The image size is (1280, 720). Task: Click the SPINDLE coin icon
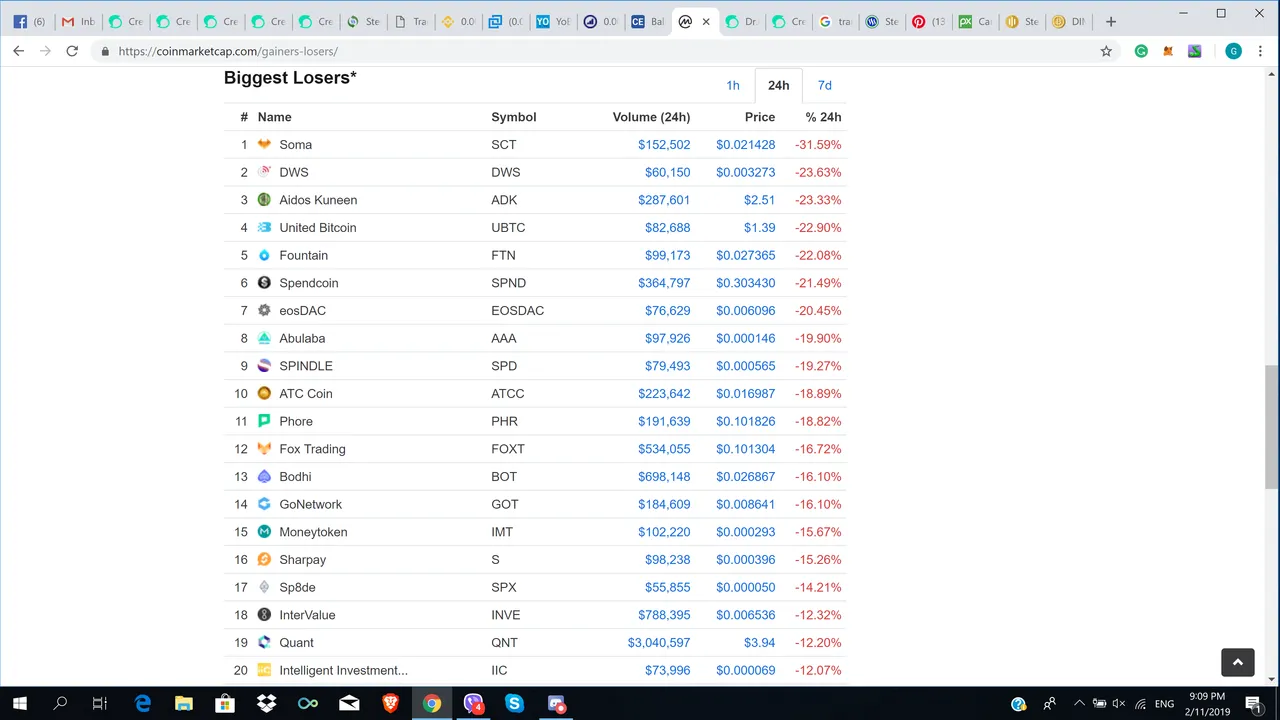(x=264, y=366)
